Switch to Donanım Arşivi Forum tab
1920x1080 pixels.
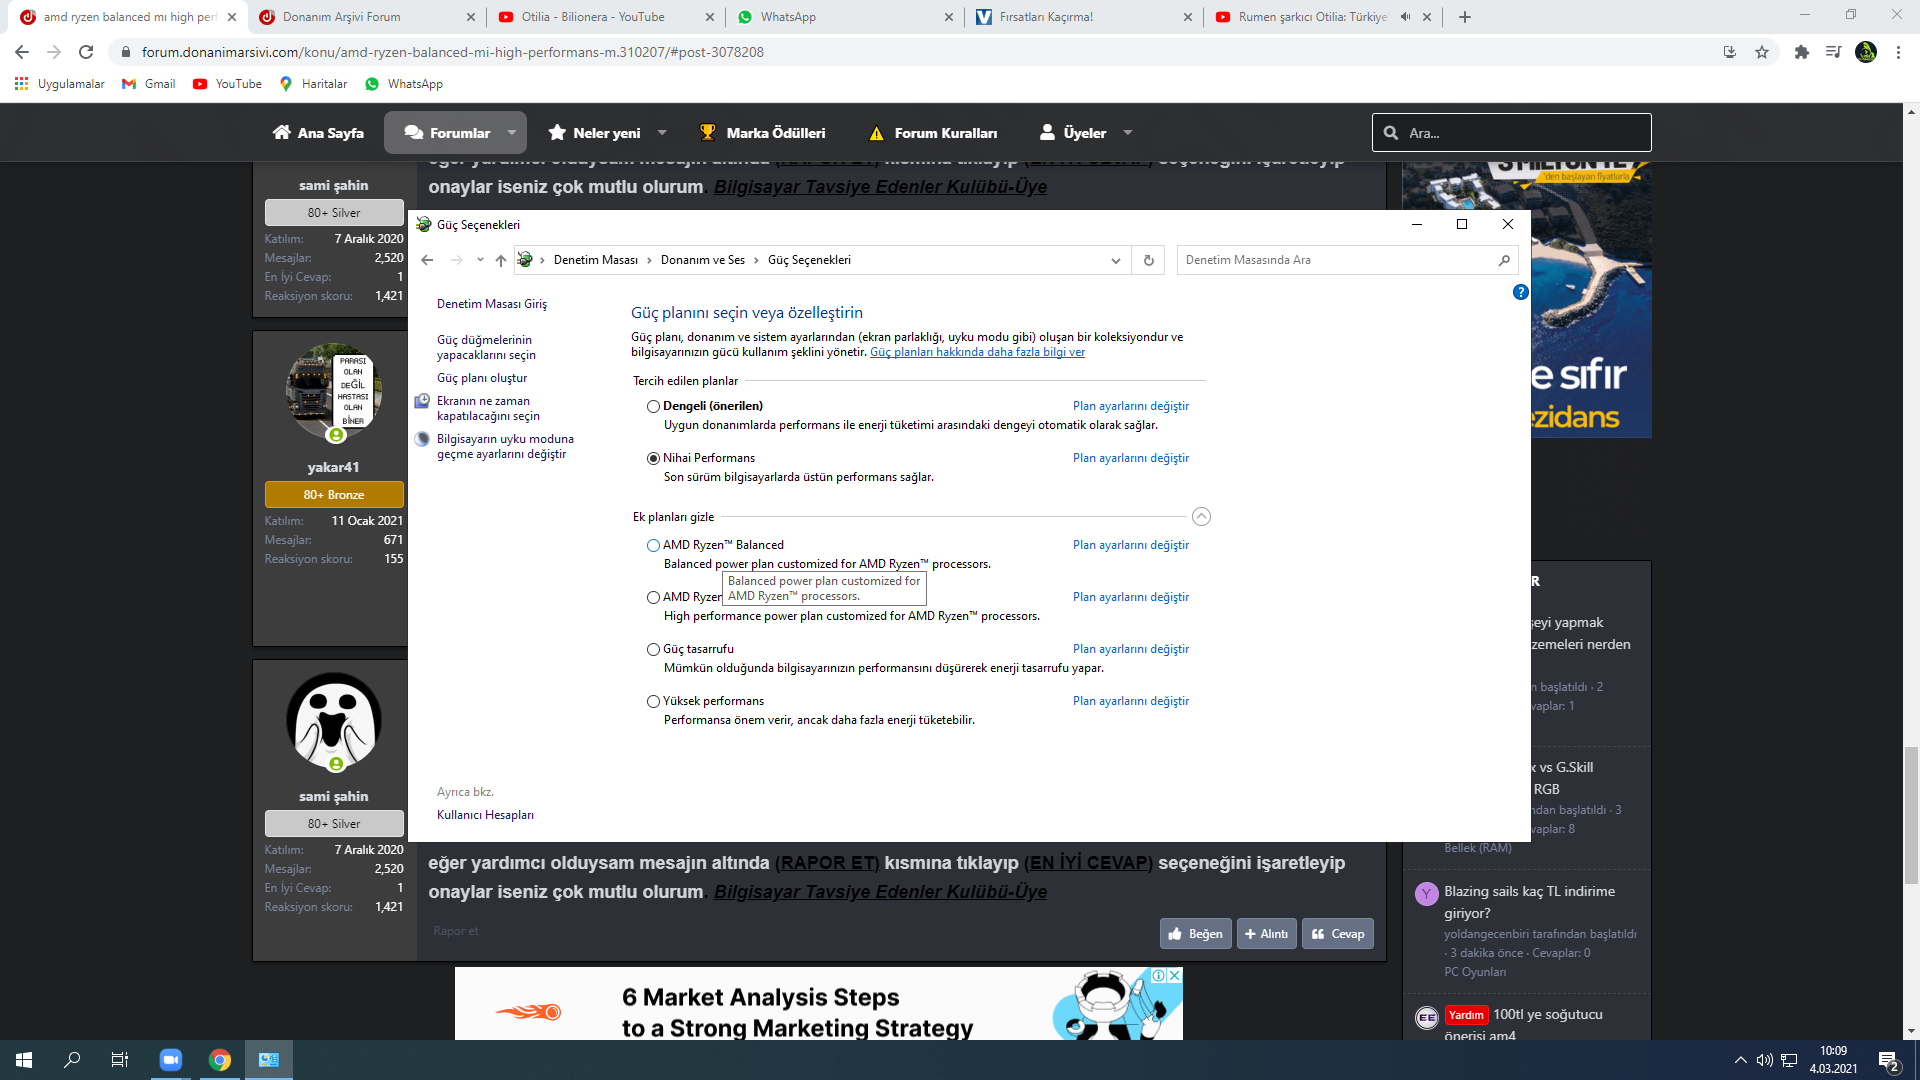click(366, 17)
